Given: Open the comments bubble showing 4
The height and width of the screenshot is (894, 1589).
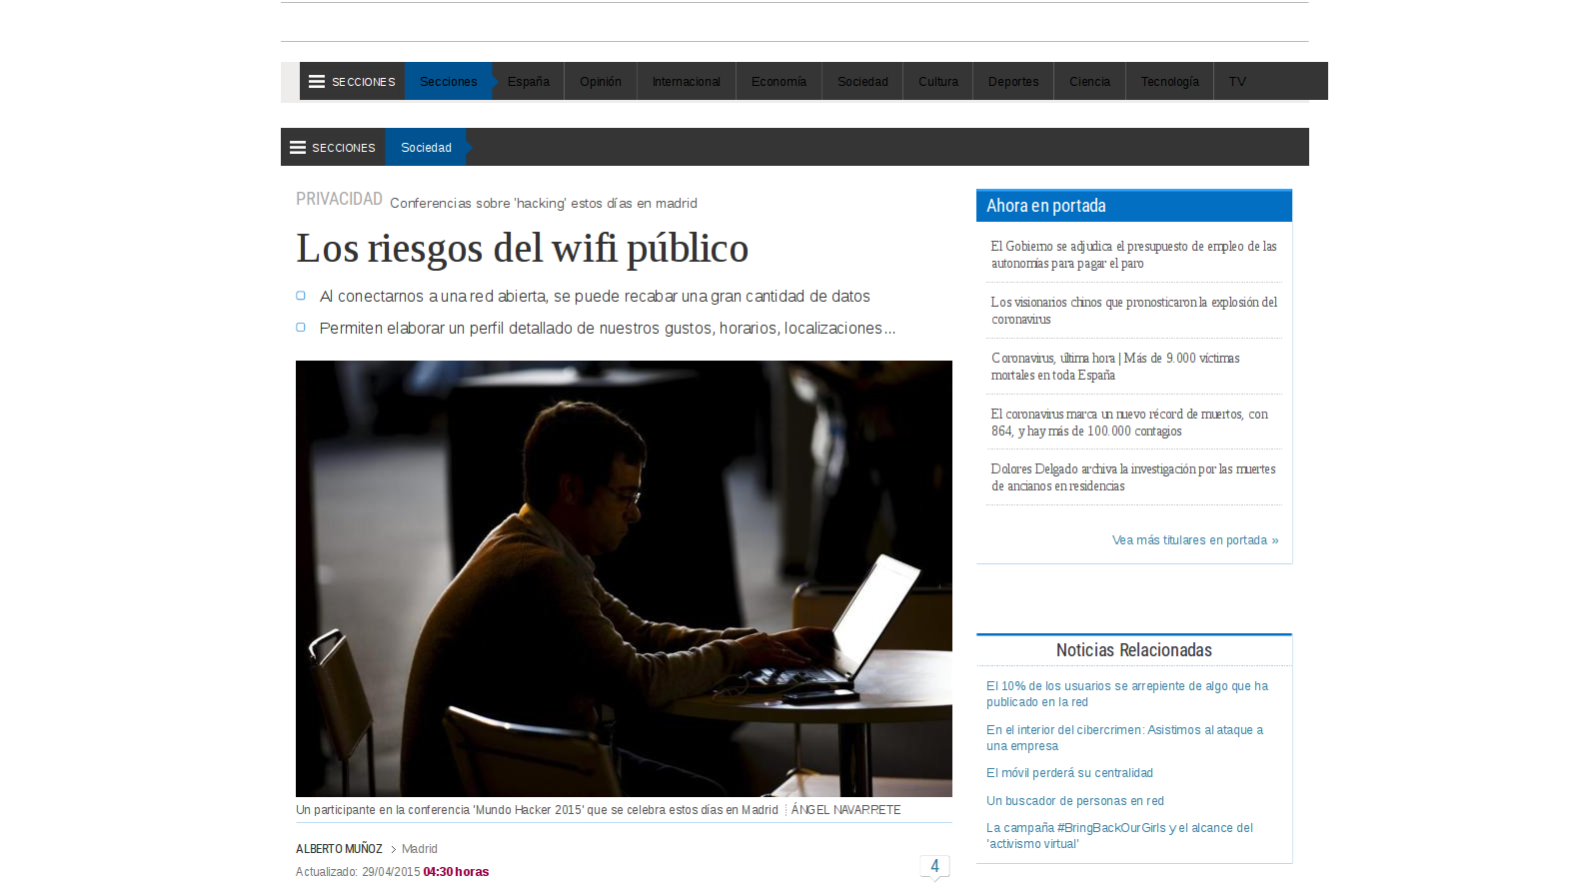Looking at the screenshot, I should (x=934, y=867).
